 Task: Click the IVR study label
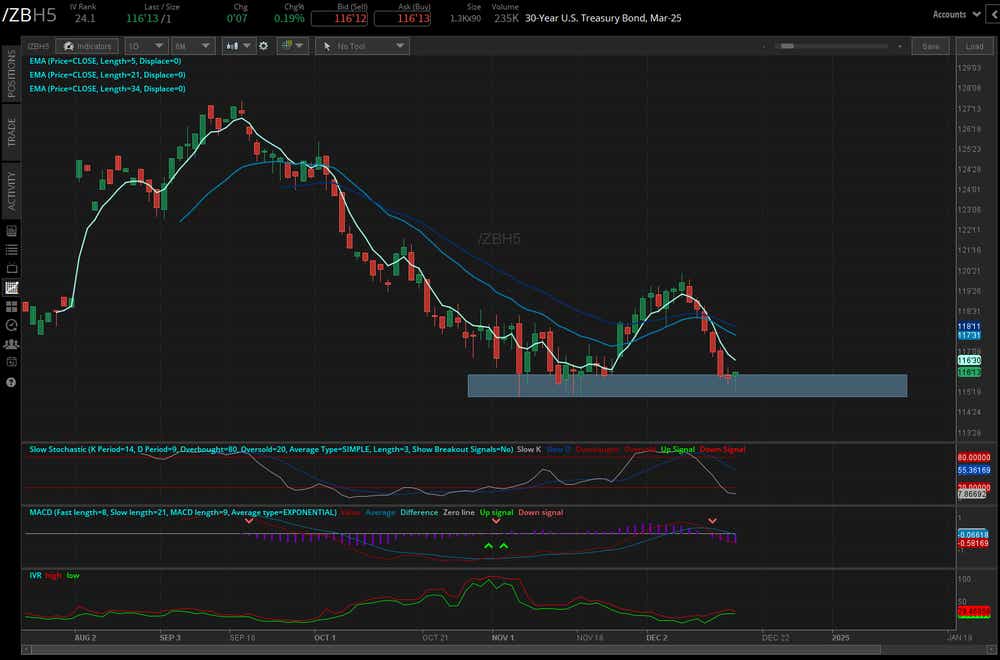pos(35,576)
